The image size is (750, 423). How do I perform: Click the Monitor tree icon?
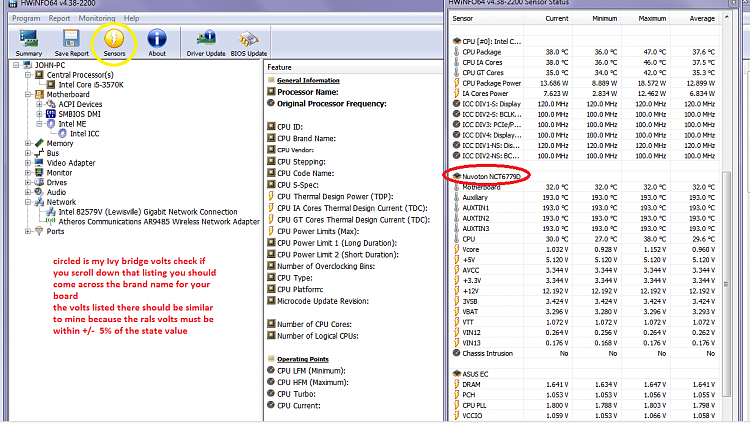[x=39, y=173]
